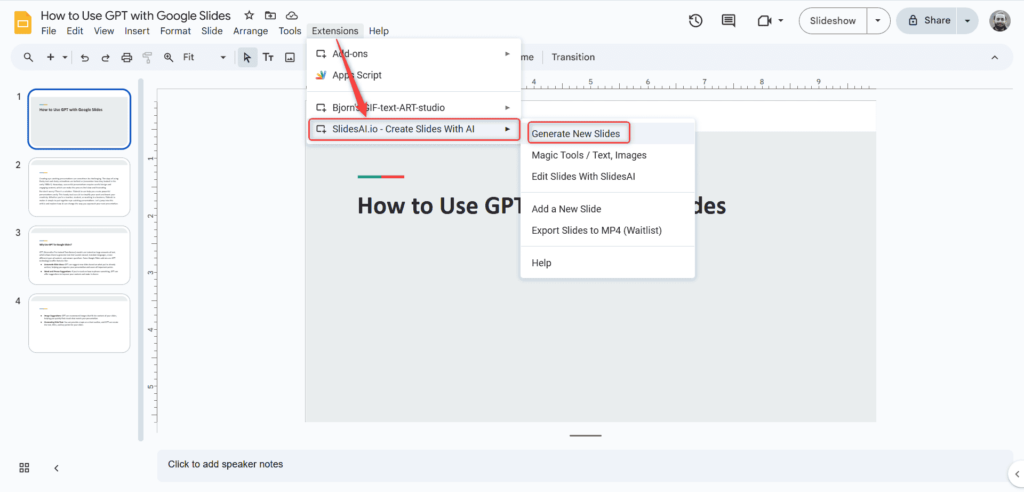The image size is (1024, 492).
Task: Hide the menus with the up chevron
Action: (994, 58)
